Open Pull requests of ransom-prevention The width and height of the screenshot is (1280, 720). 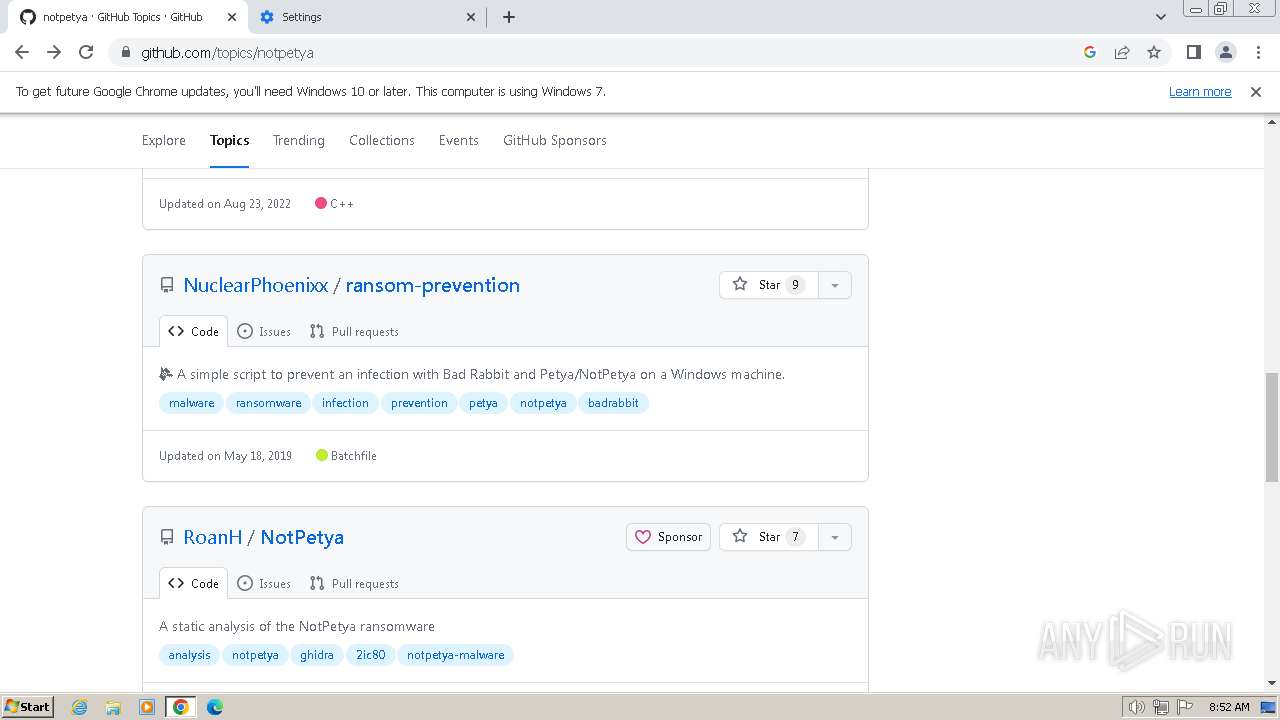(x=354, y=331)
